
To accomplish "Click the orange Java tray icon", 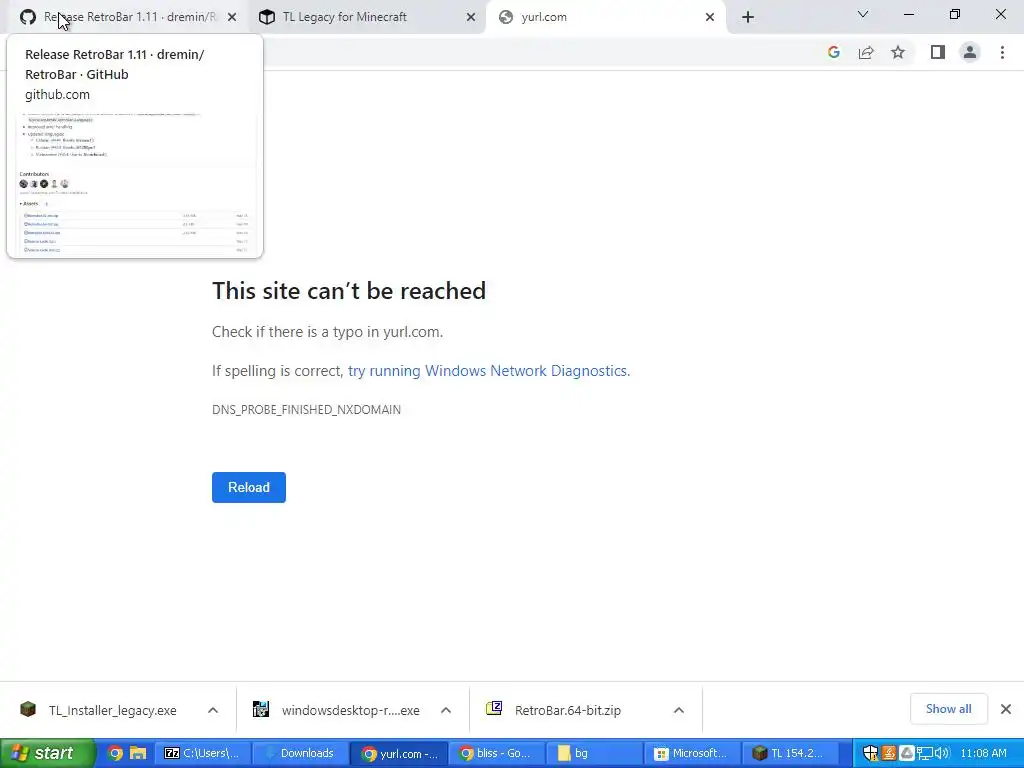I will (889, 753).
